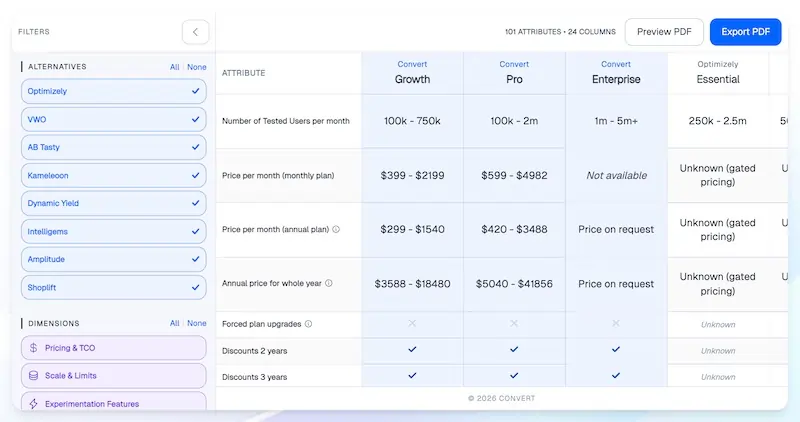Toggle the Shoplift alternative filter

pos(114,287)
